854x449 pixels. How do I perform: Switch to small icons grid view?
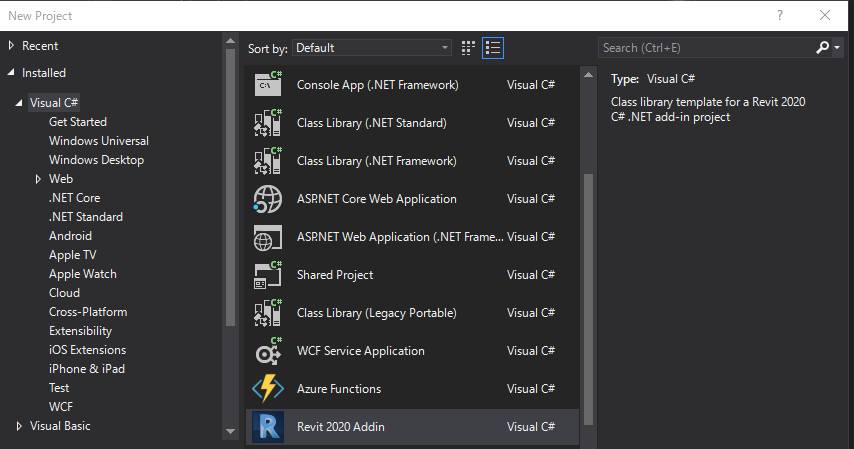coord(468,48)
